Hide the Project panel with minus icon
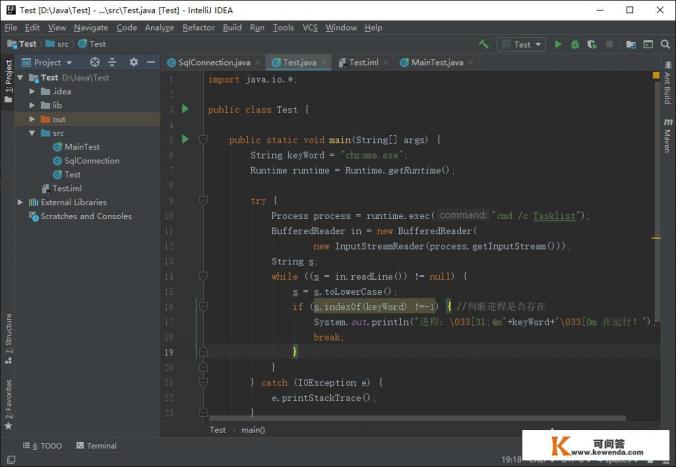 pyautogui.click(x=151, y=62)
